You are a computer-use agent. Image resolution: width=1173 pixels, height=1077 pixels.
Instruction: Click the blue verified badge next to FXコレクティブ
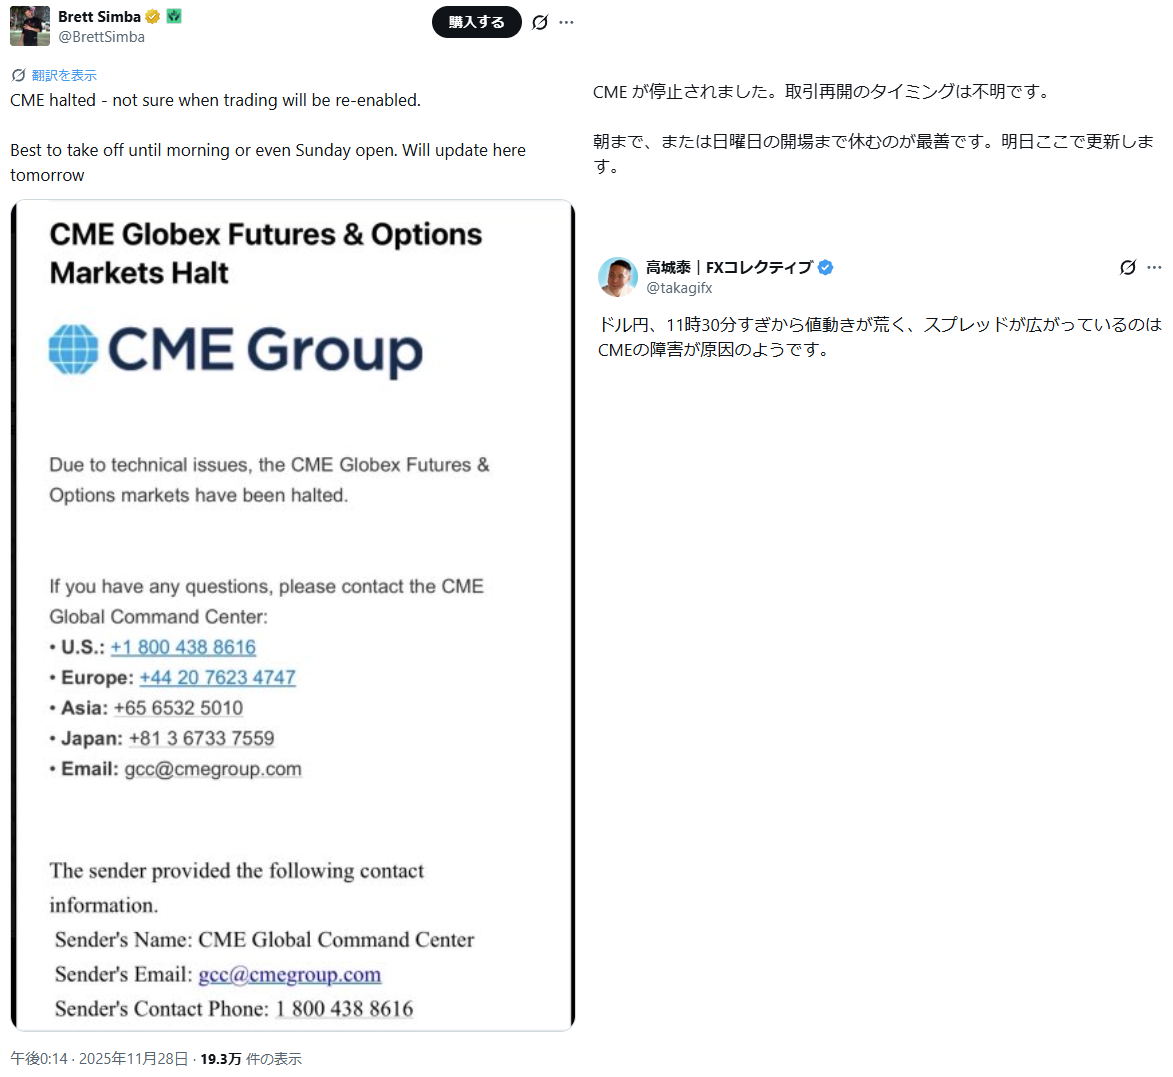coord(826,267)
